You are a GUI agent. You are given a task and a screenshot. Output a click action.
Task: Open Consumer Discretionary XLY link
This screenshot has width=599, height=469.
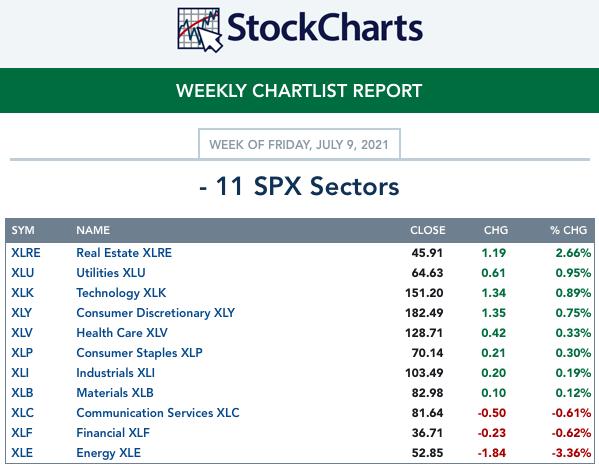tap(155, 313)
